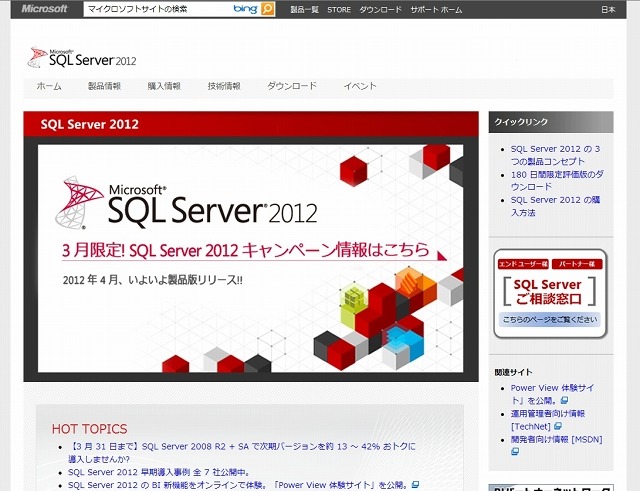640x491 pixels.
Task: Click the 関連サイト heading
Action: pos(513,372)
